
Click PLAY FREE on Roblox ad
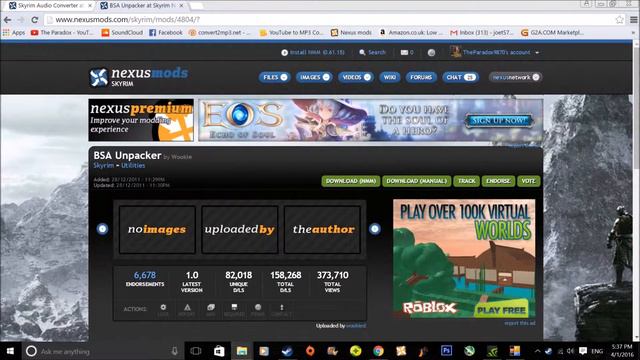click(x=501, y=310)
